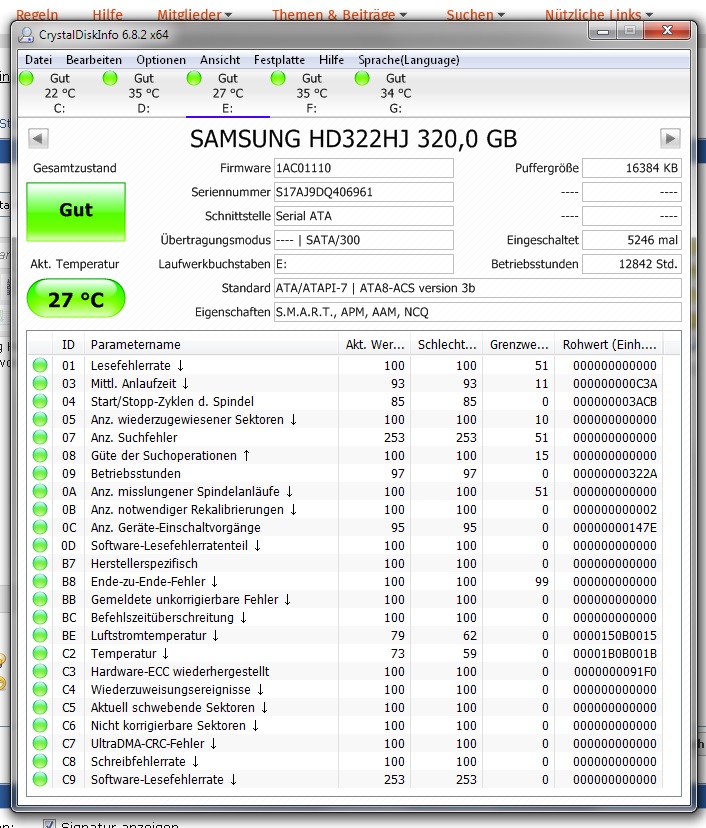
Task: Open the Festplatte menu
Action: coord(279,60)
